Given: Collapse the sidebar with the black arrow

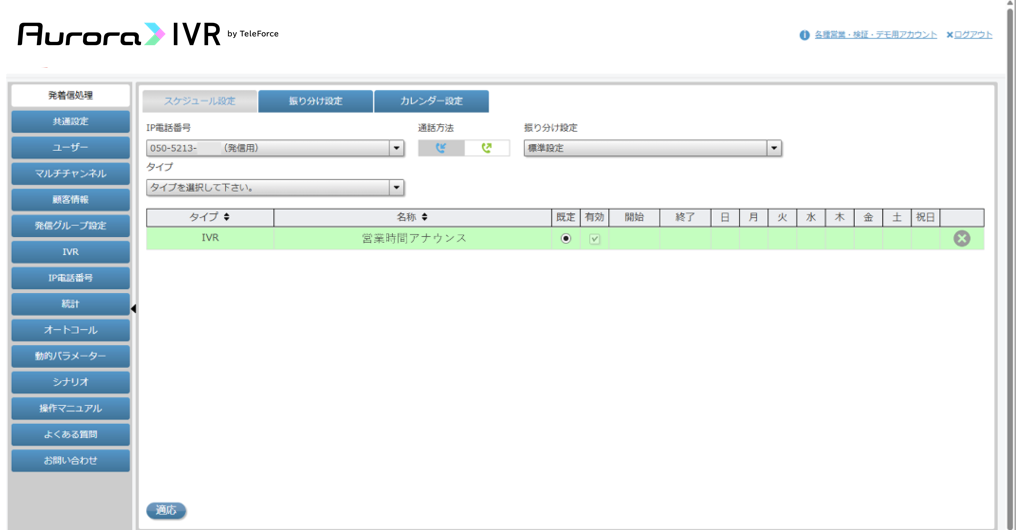Looking at the screenshot, I should (133, 309).
